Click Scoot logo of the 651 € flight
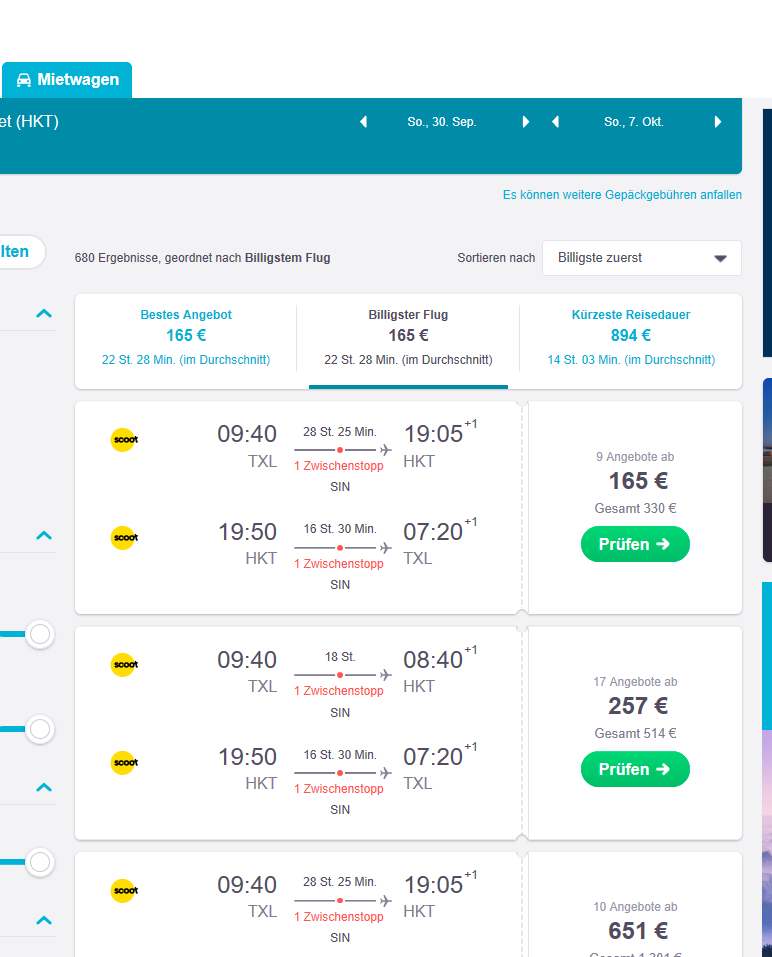The image size is (772, 957). coord(124,890)
